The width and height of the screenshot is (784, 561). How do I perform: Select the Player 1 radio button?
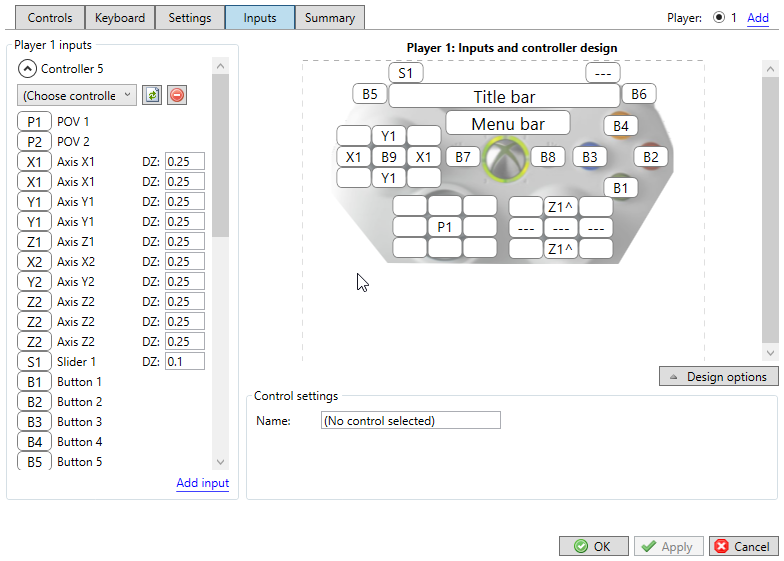coord(719,18)
